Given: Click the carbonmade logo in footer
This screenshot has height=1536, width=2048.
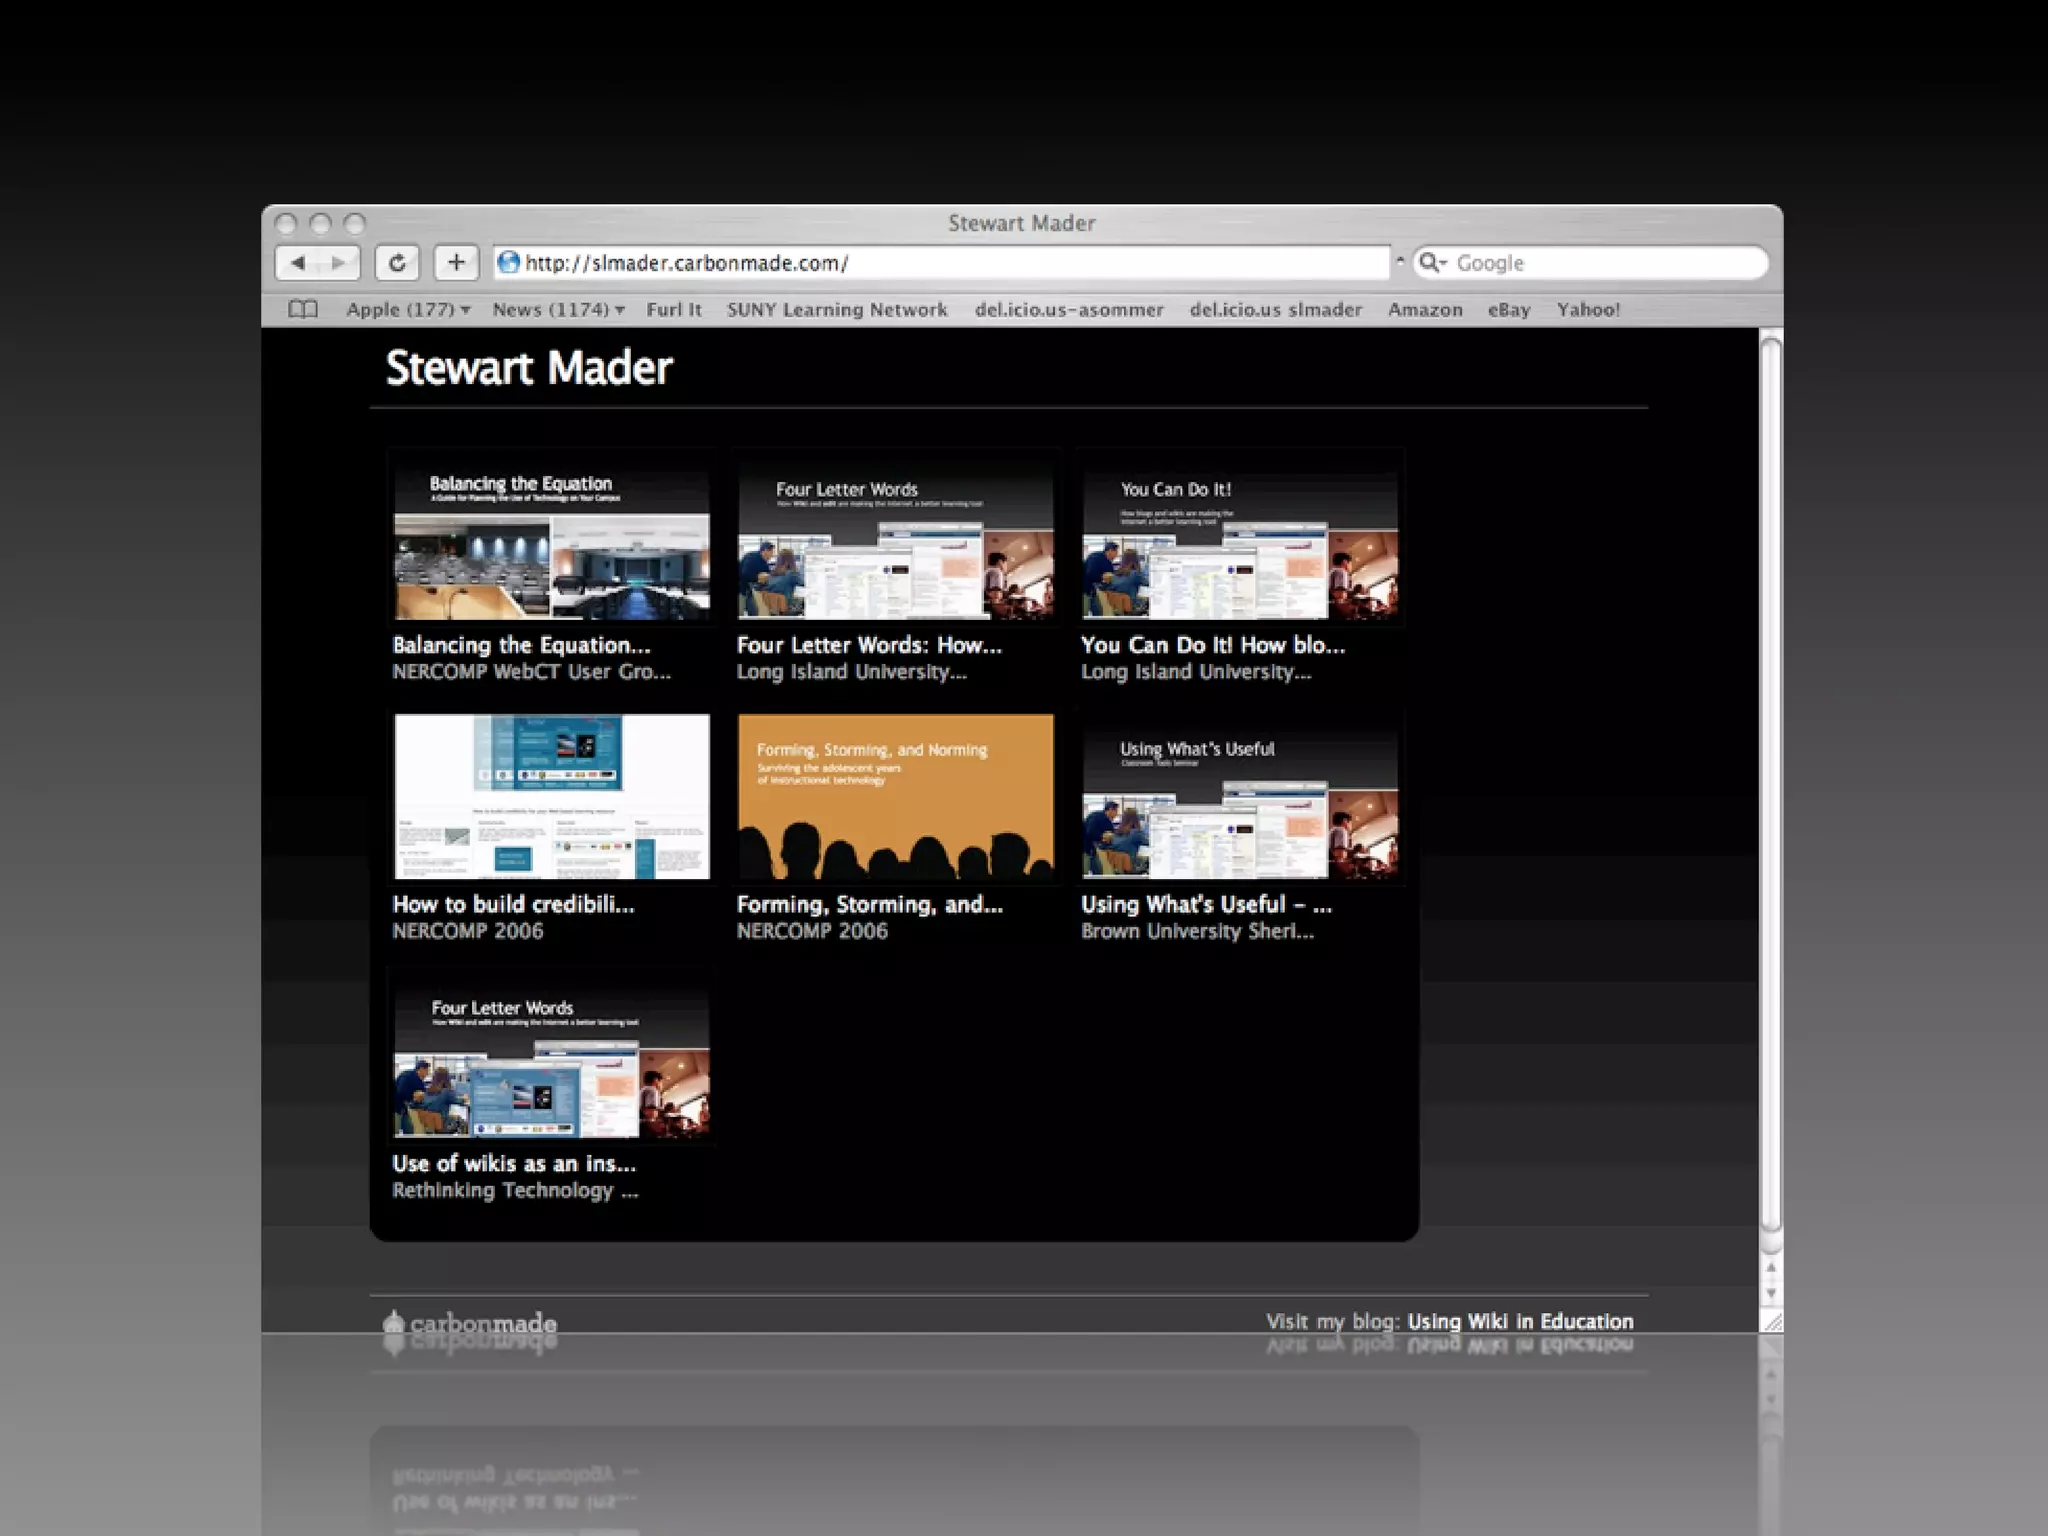Looking at the screenshot, I should click(x=470, y=1324).
